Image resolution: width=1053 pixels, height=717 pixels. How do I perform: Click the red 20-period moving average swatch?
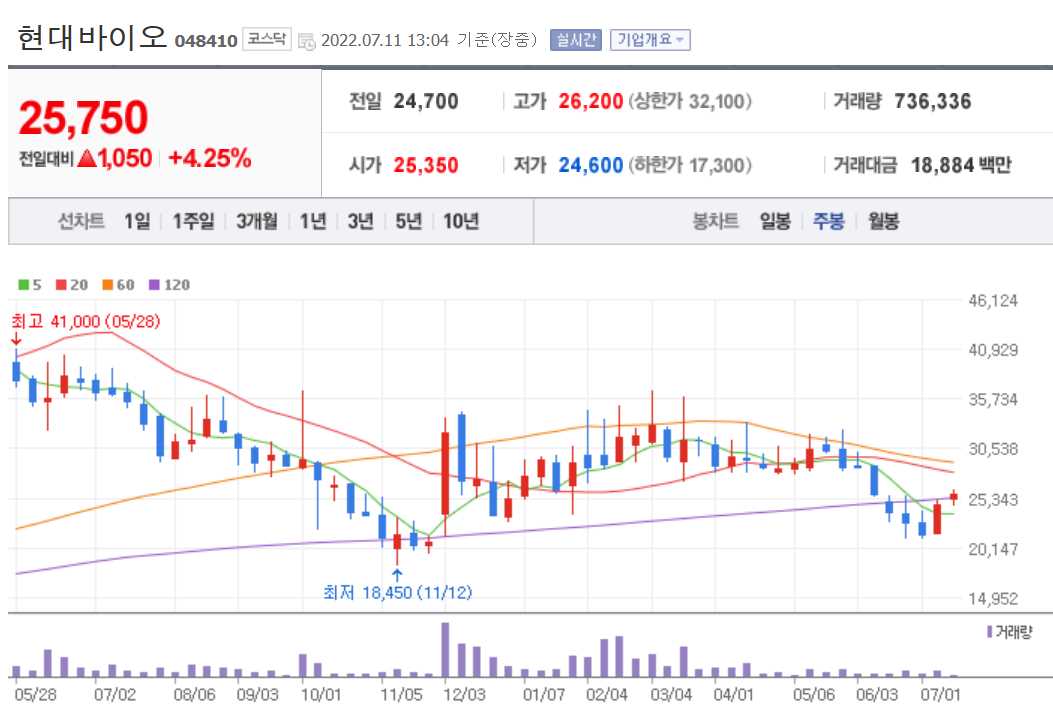61,285
